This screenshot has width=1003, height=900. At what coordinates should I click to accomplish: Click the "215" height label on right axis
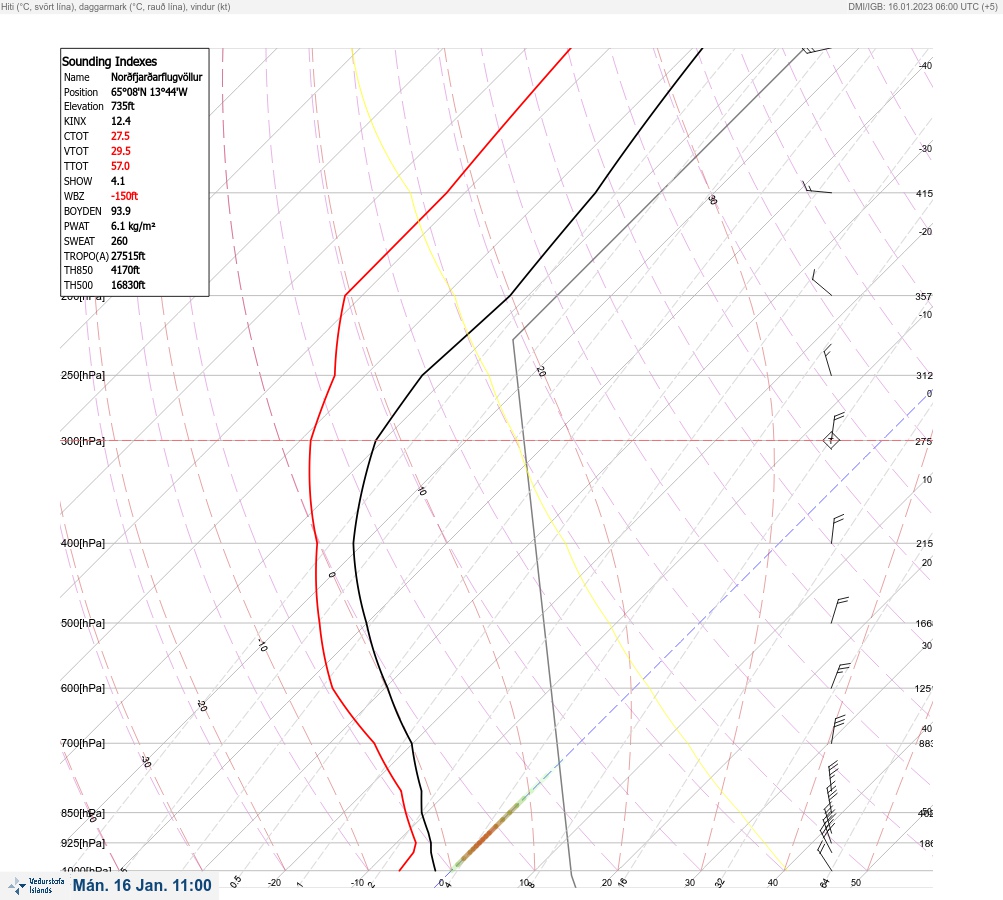pos(924,544)
